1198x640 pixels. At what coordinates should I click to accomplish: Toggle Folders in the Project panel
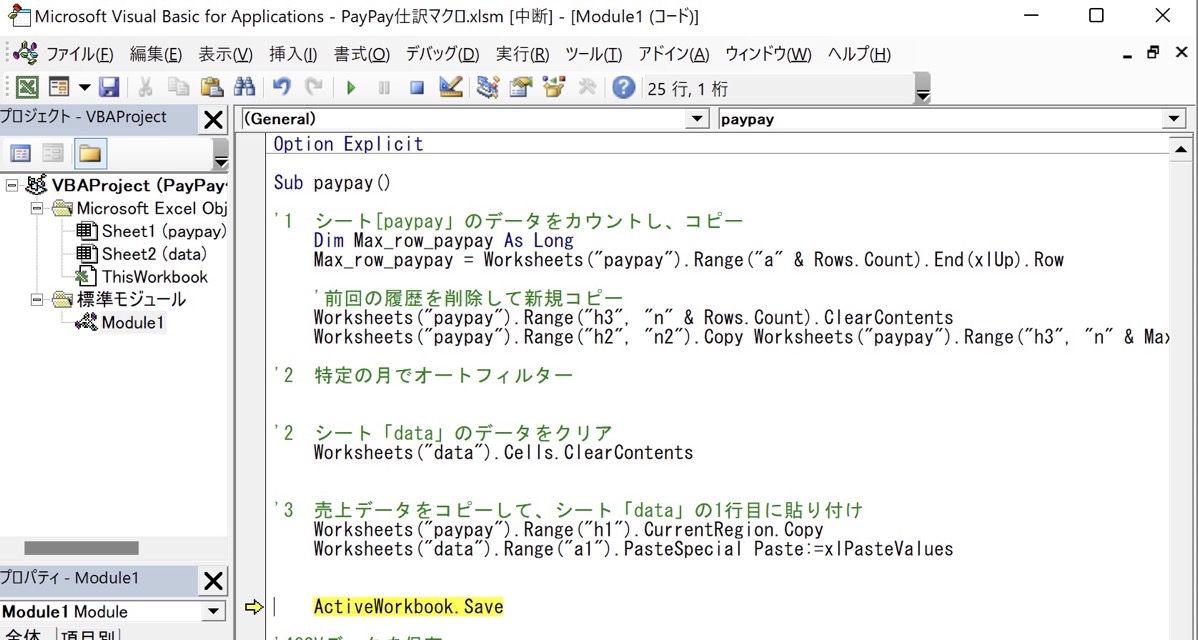[x=90, y=154]
